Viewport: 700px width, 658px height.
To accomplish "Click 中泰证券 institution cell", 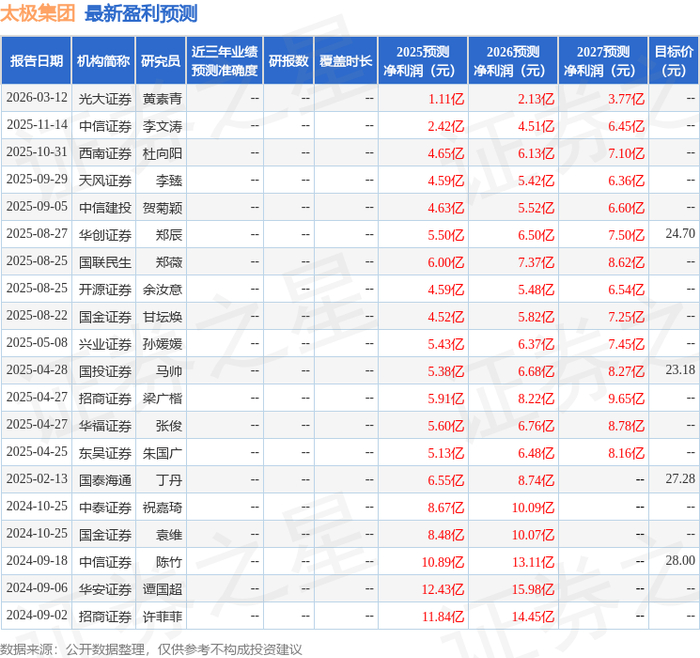I will (105, 508).
